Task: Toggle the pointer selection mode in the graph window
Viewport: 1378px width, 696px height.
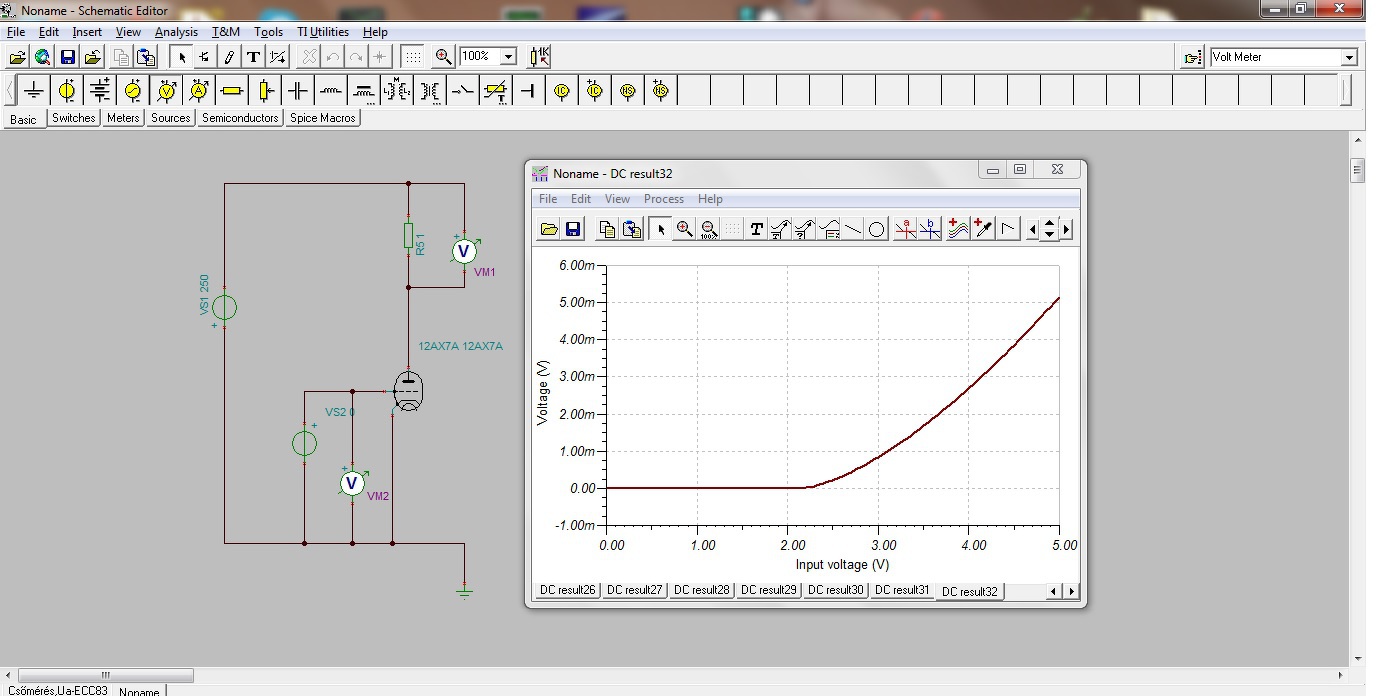Action: (x=659, y=229)
